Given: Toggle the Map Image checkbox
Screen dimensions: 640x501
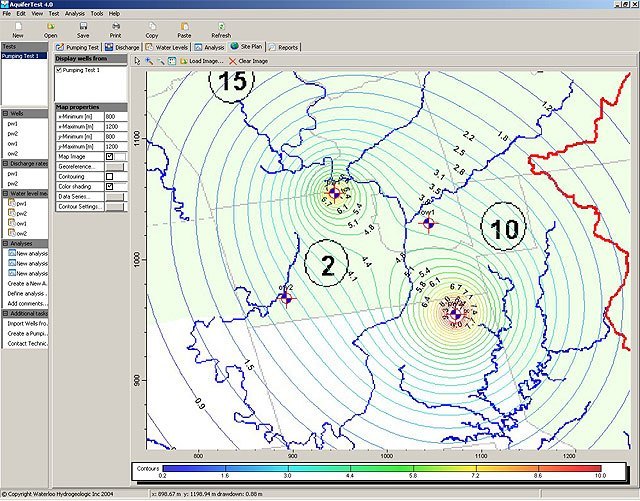Looking at the screenshot, I should [109, 156].
